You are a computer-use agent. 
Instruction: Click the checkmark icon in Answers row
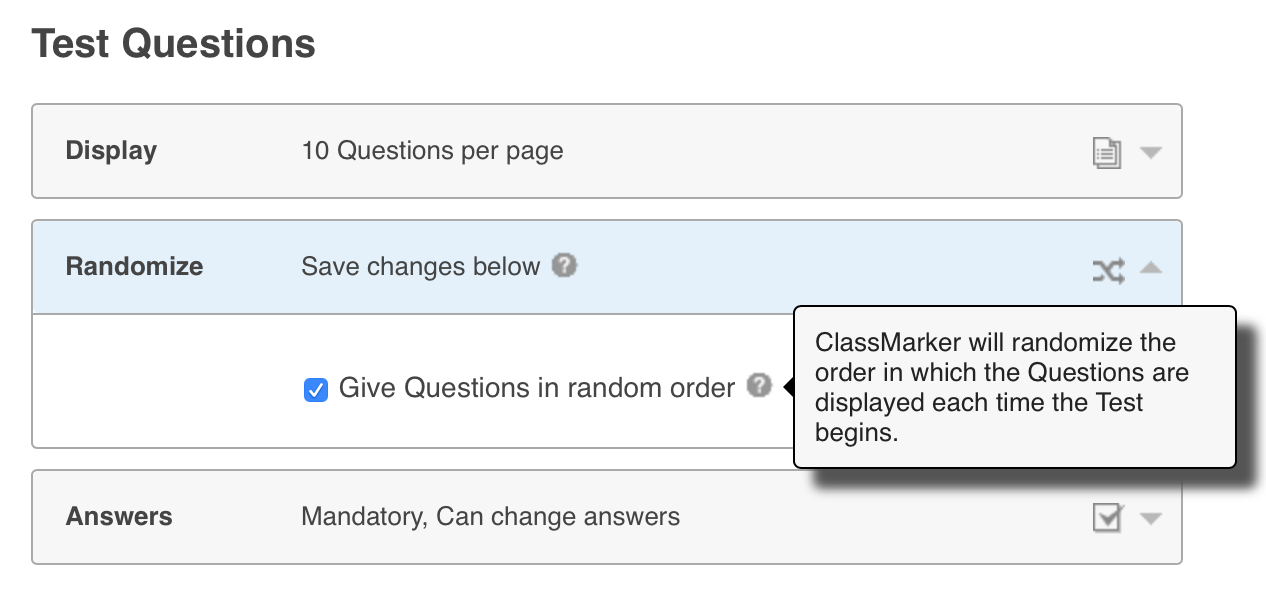1107,518
